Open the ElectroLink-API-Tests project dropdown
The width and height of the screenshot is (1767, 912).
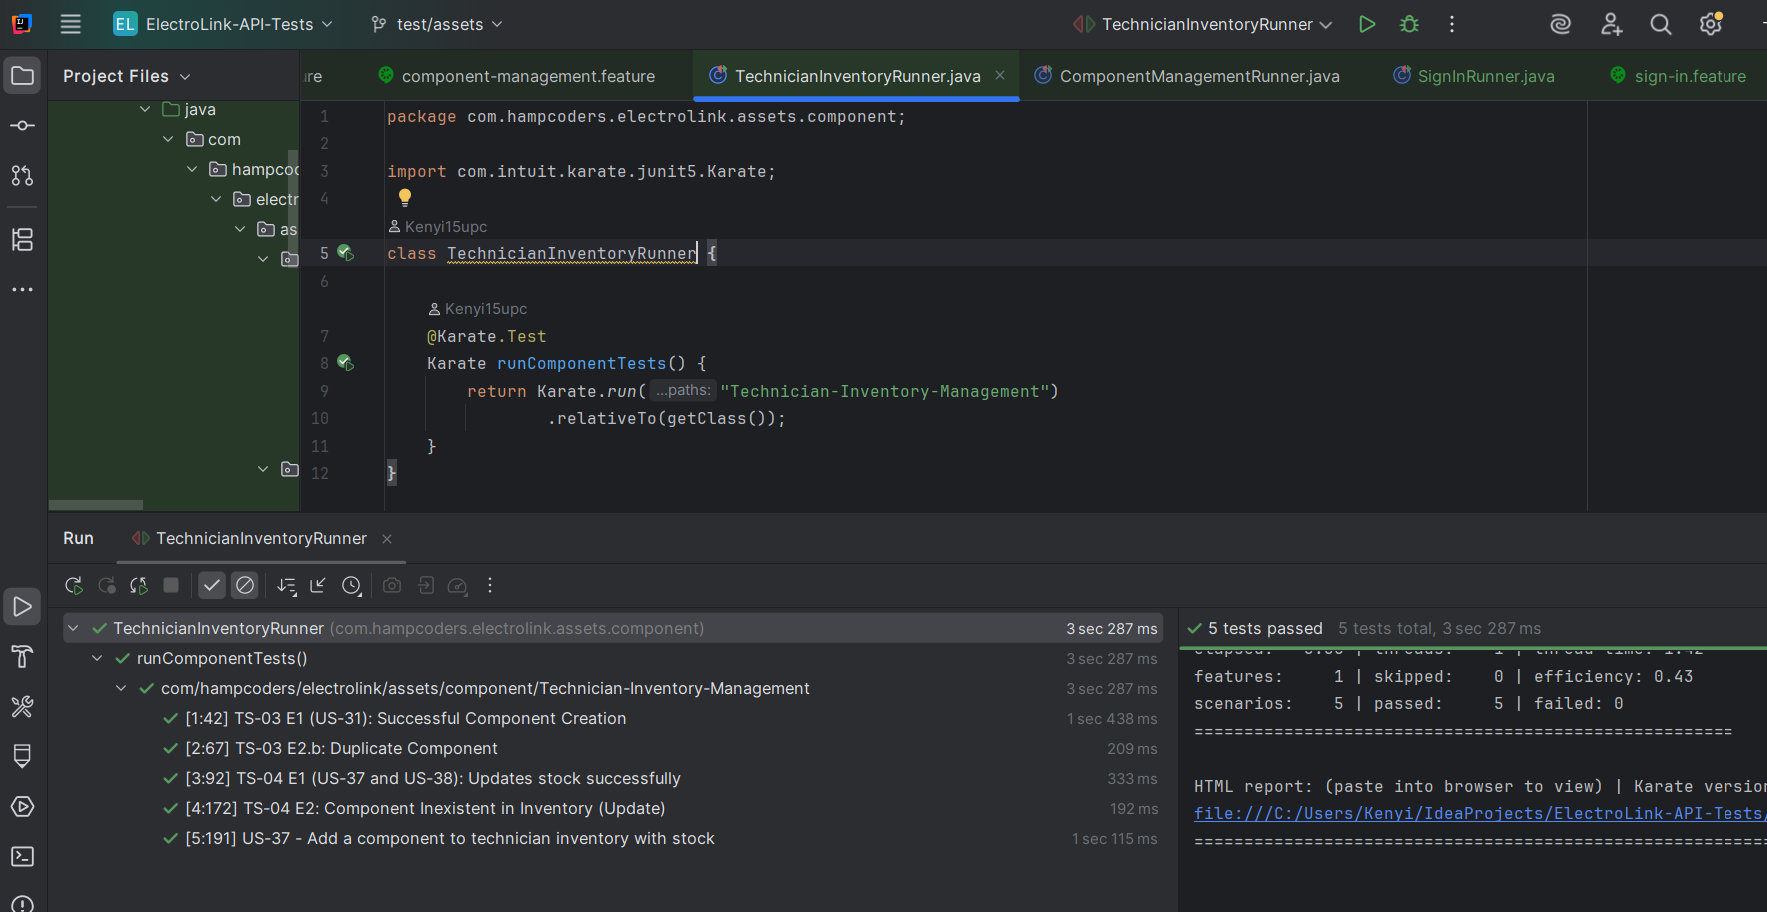coord(223,24)
